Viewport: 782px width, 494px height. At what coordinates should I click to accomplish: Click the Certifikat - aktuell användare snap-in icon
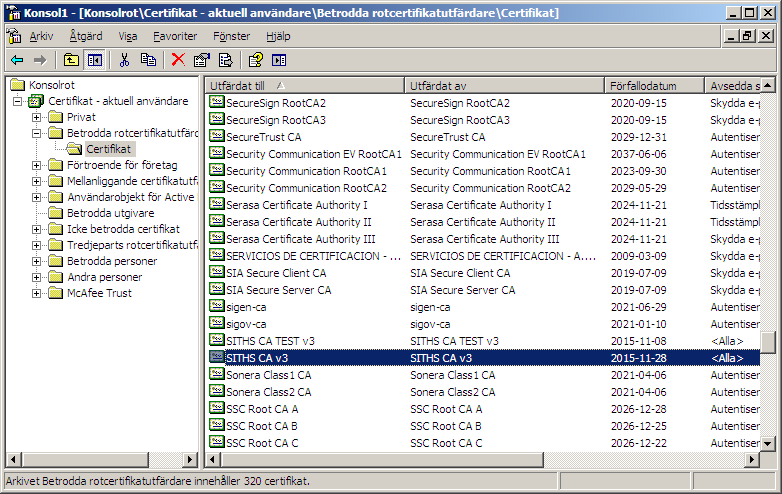point(36,101)
